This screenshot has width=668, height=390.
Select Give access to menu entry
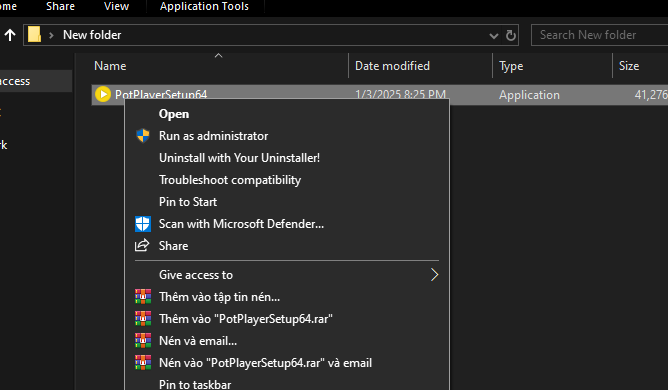pyautogui.click(x=287, y=275)
